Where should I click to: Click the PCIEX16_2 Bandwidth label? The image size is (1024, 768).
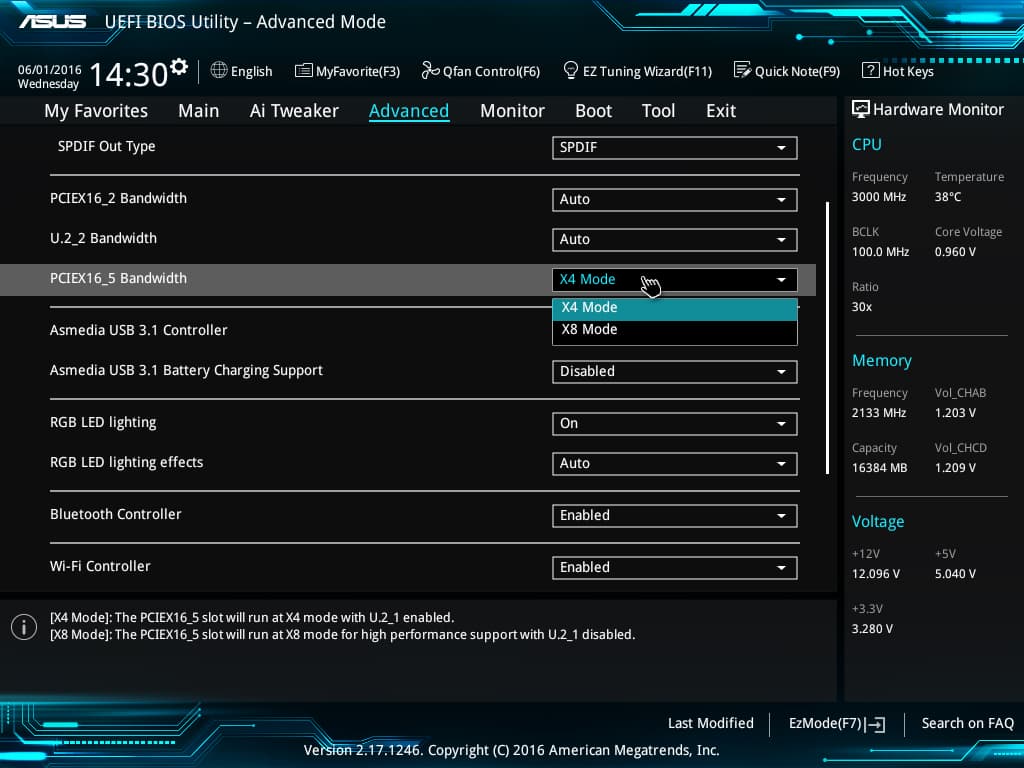coord(118,198)
